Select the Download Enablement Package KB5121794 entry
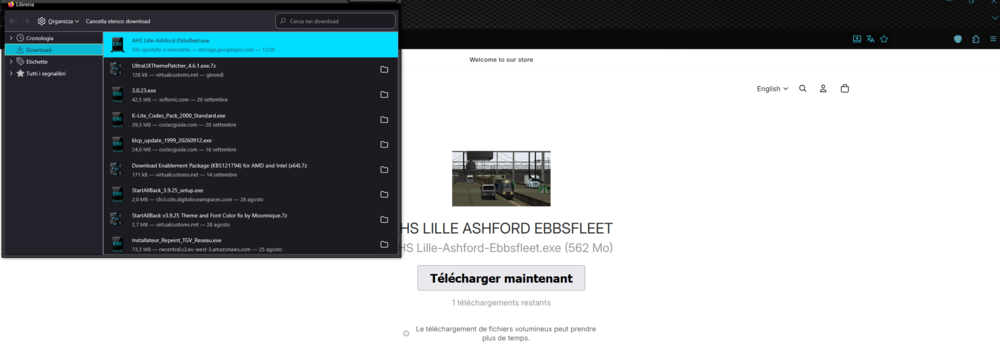Image resolution: width=1000 pixels, height=364 pixels. coord(251,169)
